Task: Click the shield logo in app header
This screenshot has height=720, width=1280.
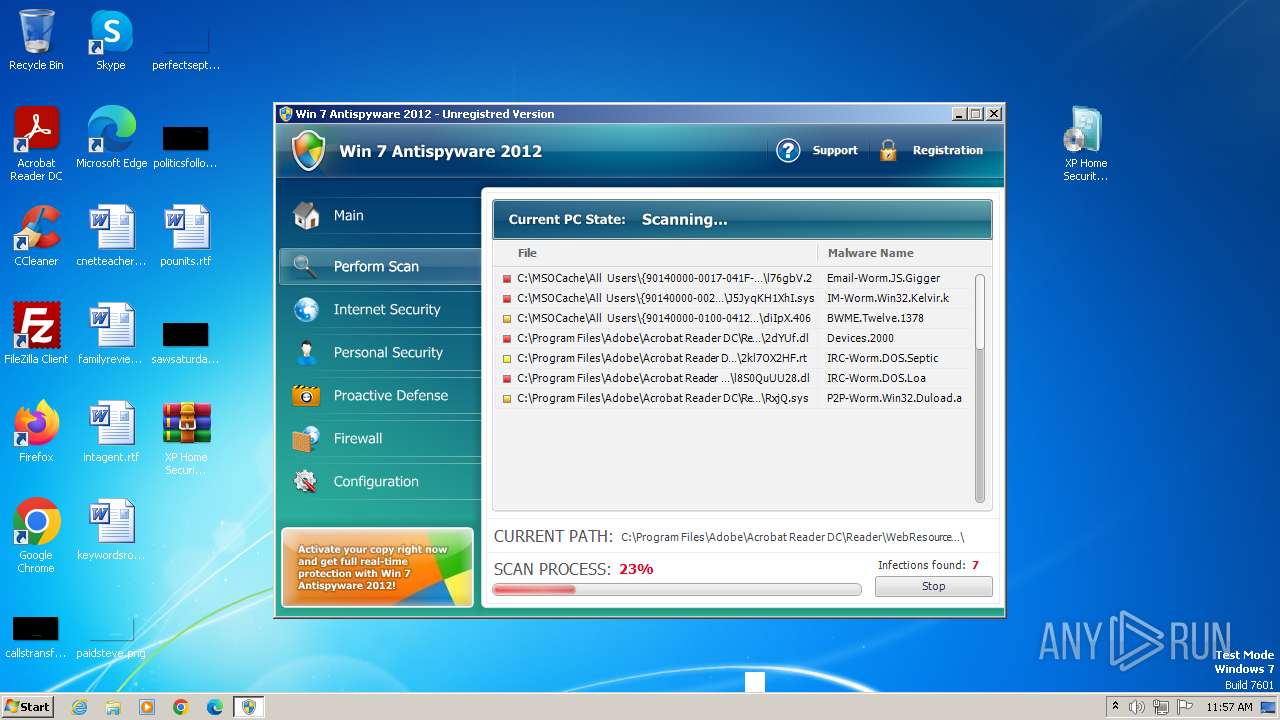Action: (308, 151)
